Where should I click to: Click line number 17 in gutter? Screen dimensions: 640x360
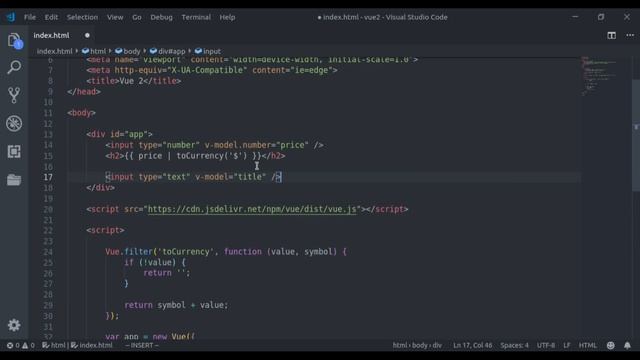[48, 177]
